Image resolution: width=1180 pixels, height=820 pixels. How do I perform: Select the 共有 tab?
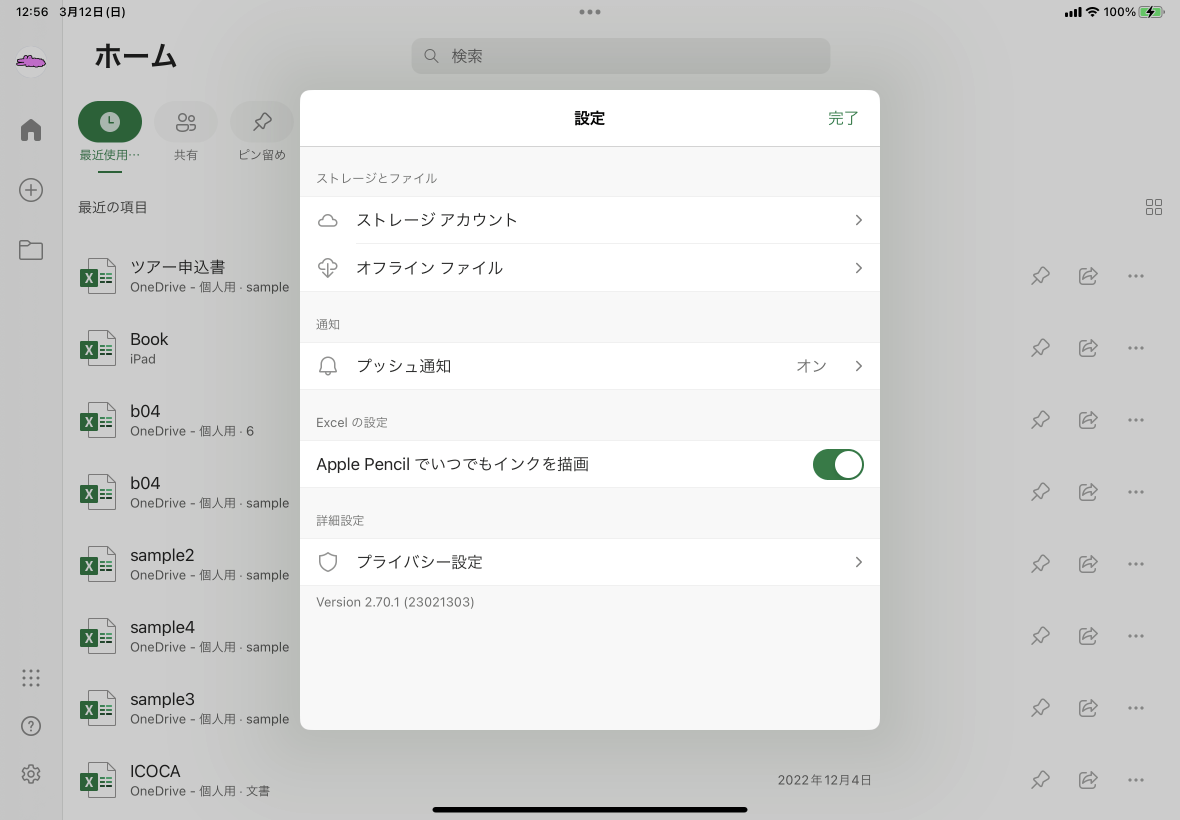click(186, 132)
